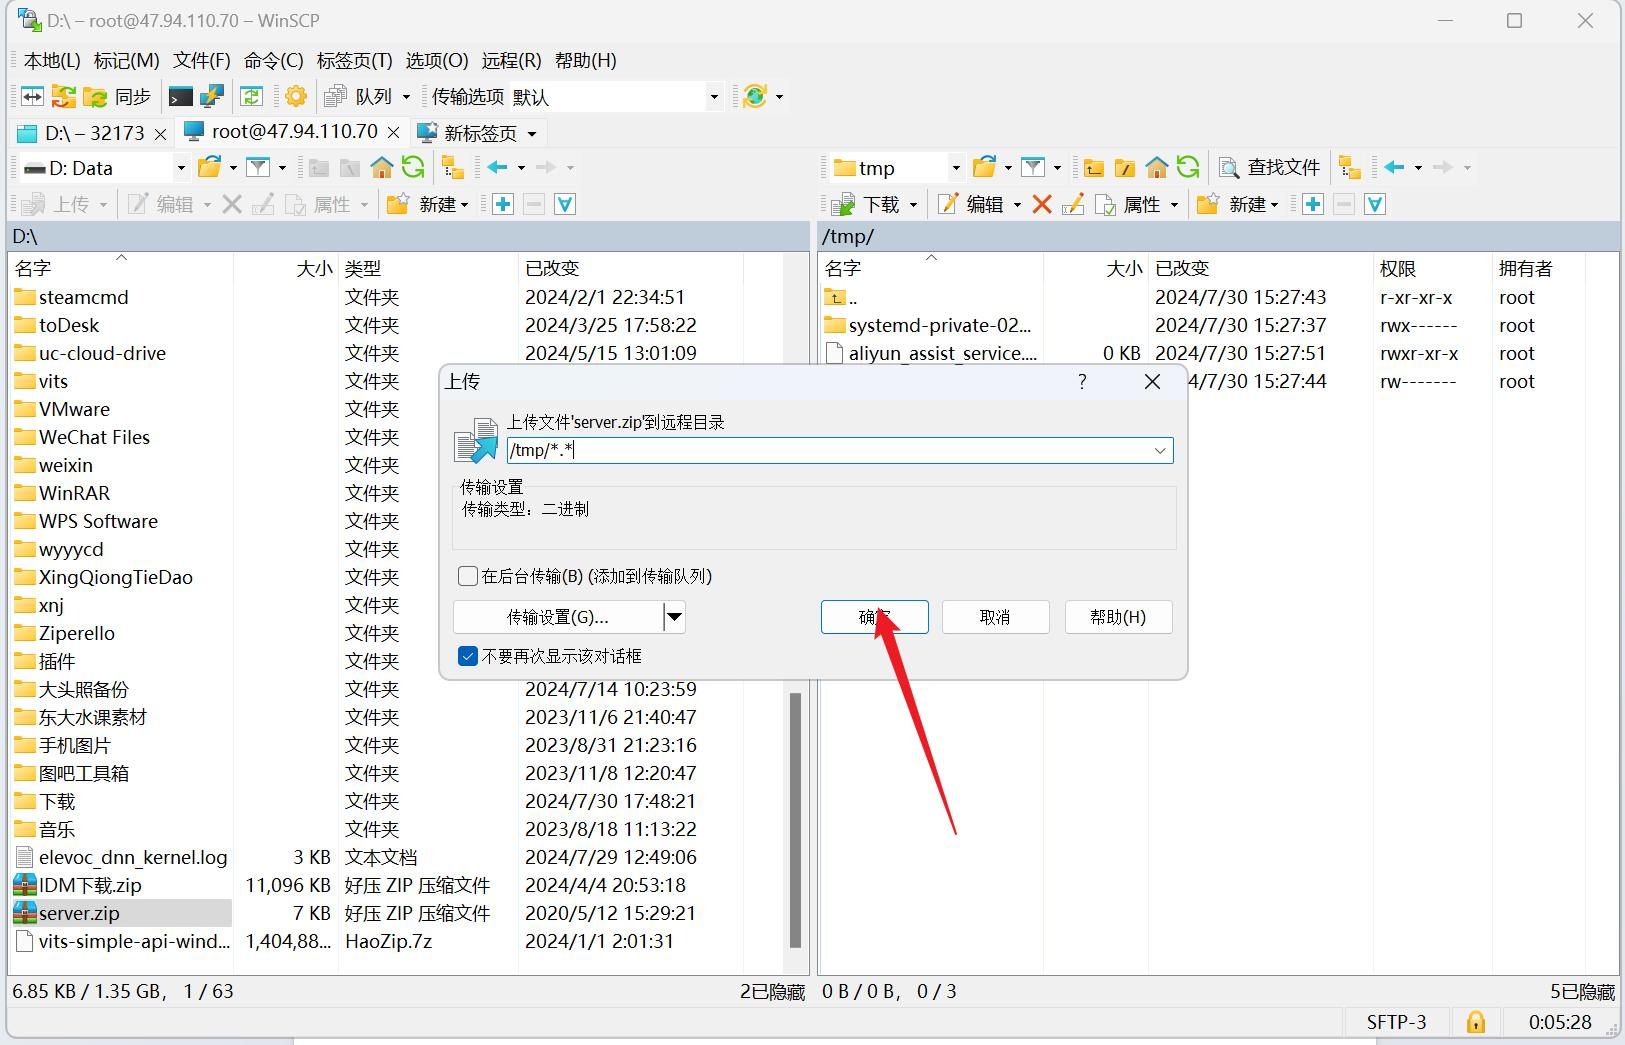
Task: Click the remote rename pencil icon
Action: (x=1073, y=204)
